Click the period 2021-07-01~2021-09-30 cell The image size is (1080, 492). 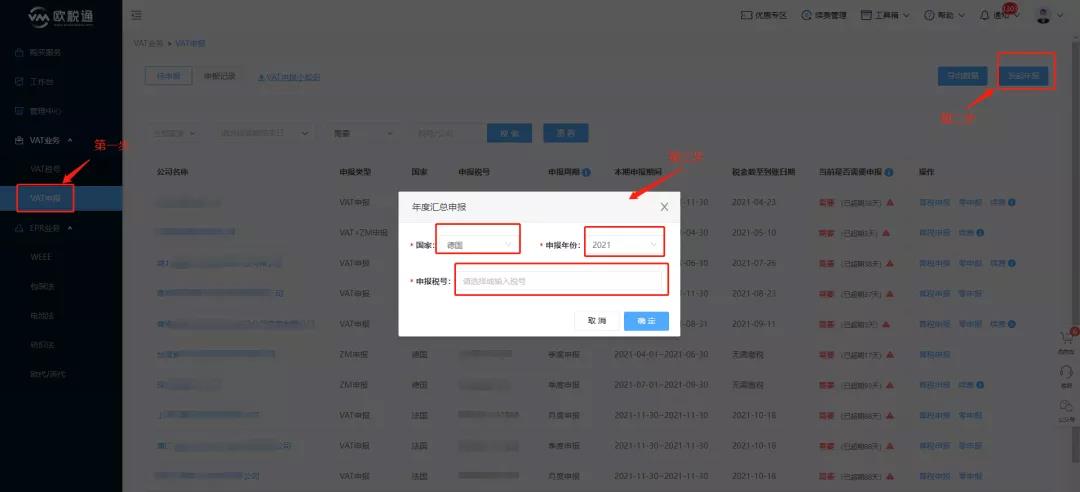pyautogui.click(x=661, y=385)
